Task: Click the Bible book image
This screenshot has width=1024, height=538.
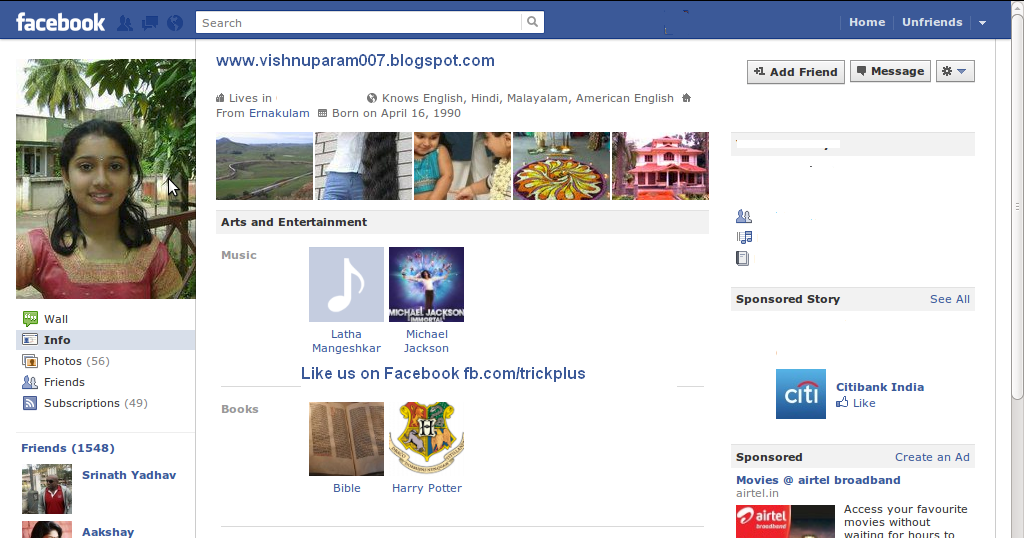Action: tap(346, 439)
